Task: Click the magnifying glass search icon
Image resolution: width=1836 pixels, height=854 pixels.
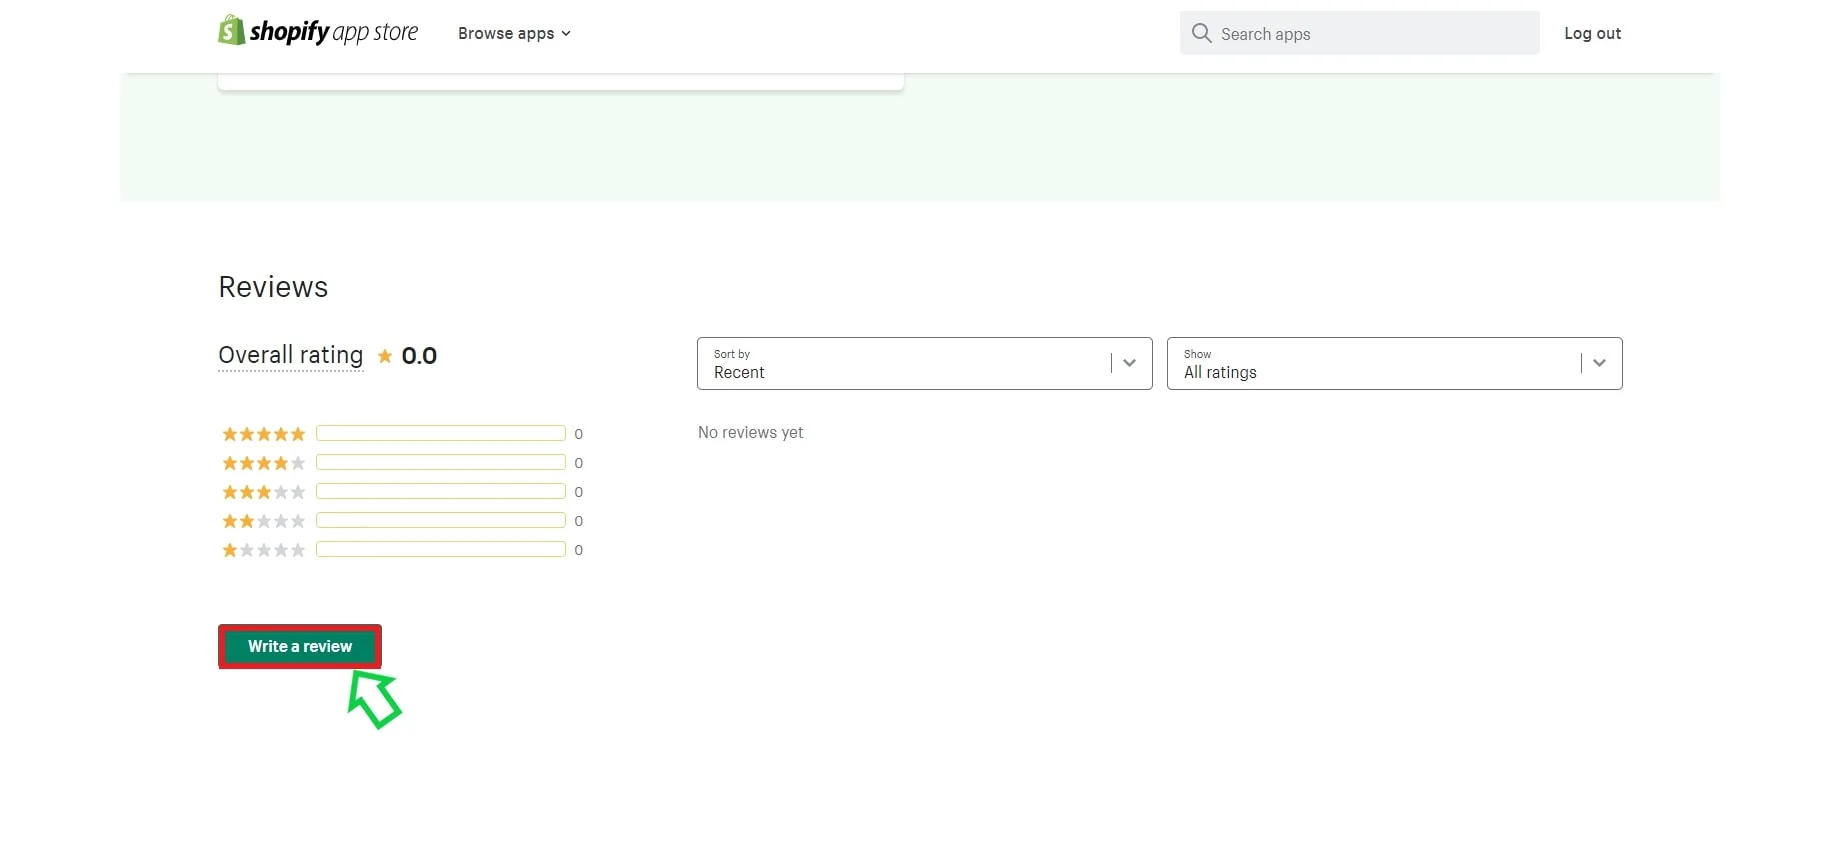Action: pyautogui.click(x=1201, y=33)
